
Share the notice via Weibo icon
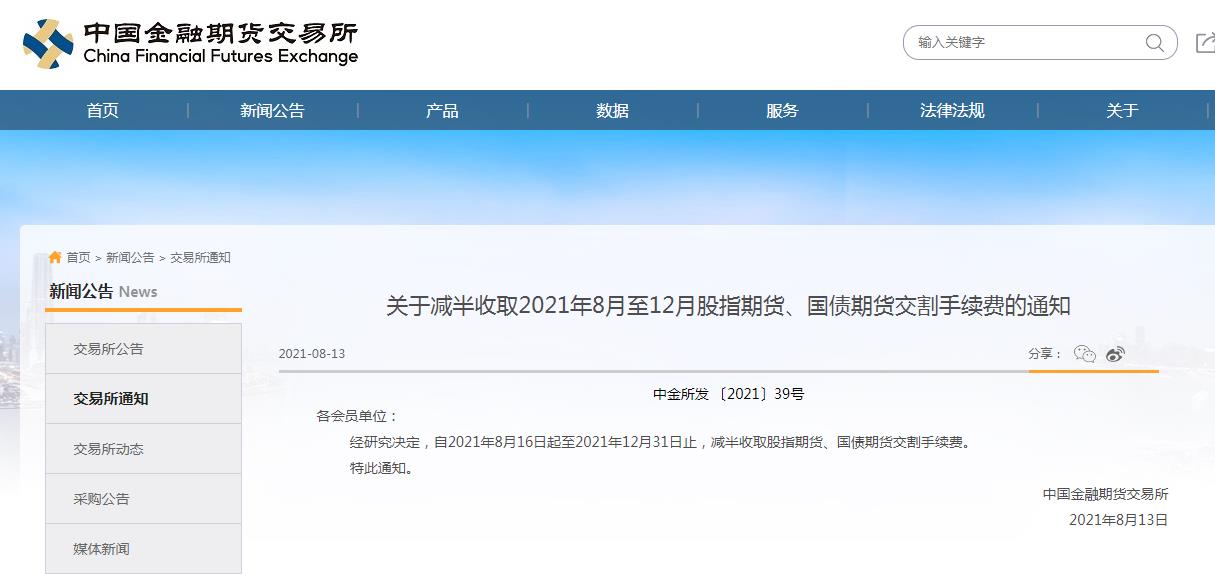point(1116,353)
